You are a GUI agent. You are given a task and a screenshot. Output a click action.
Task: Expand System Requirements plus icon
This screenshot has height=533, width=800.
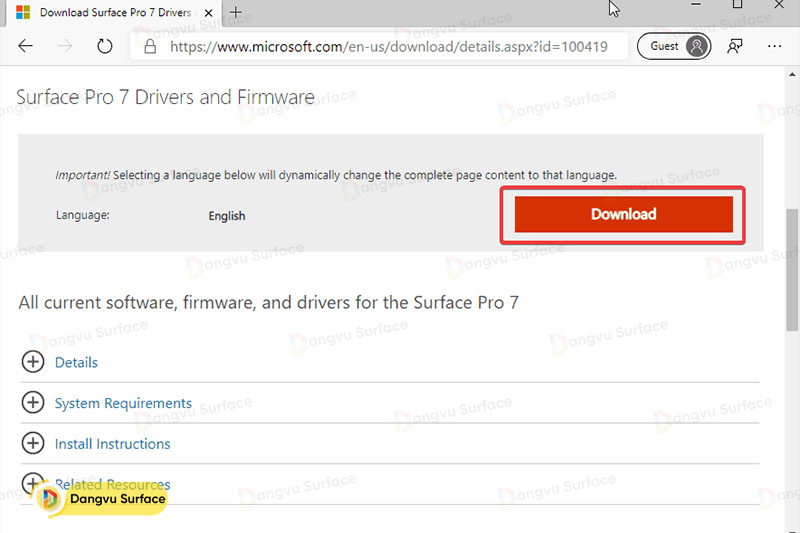[x=33, y=403]
